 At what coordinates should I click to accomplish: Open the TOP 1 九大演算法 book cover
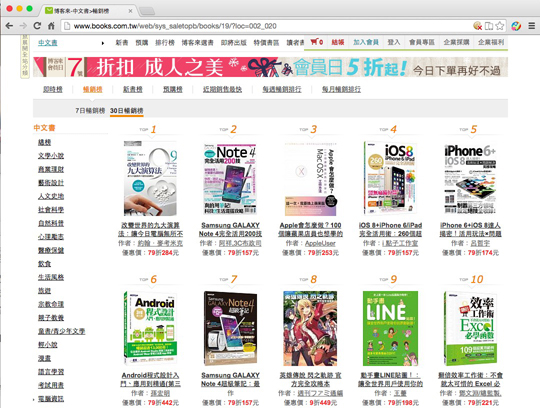(x=150, y=178)
